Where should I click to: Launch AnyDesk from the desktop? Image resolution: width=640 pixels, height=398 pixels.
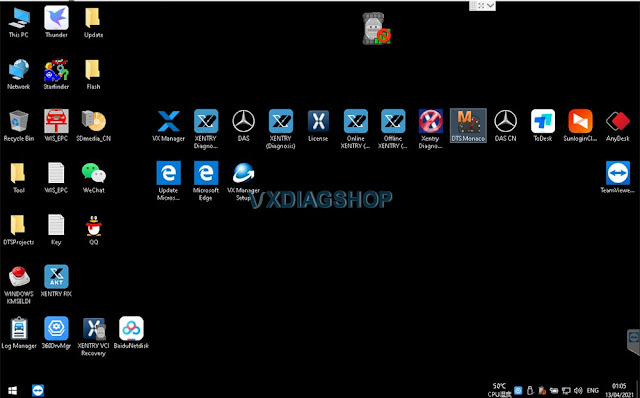618,126
